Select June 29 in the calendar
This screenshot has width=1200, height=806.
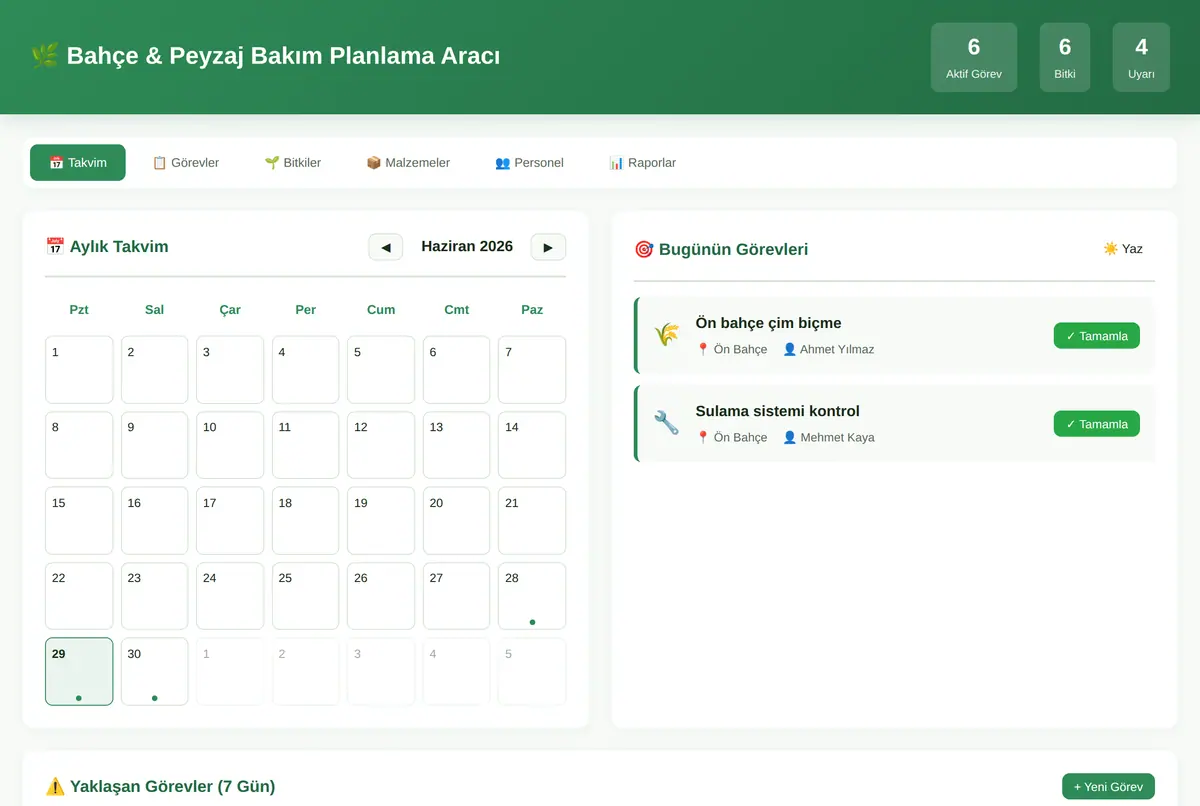point(79,671)
